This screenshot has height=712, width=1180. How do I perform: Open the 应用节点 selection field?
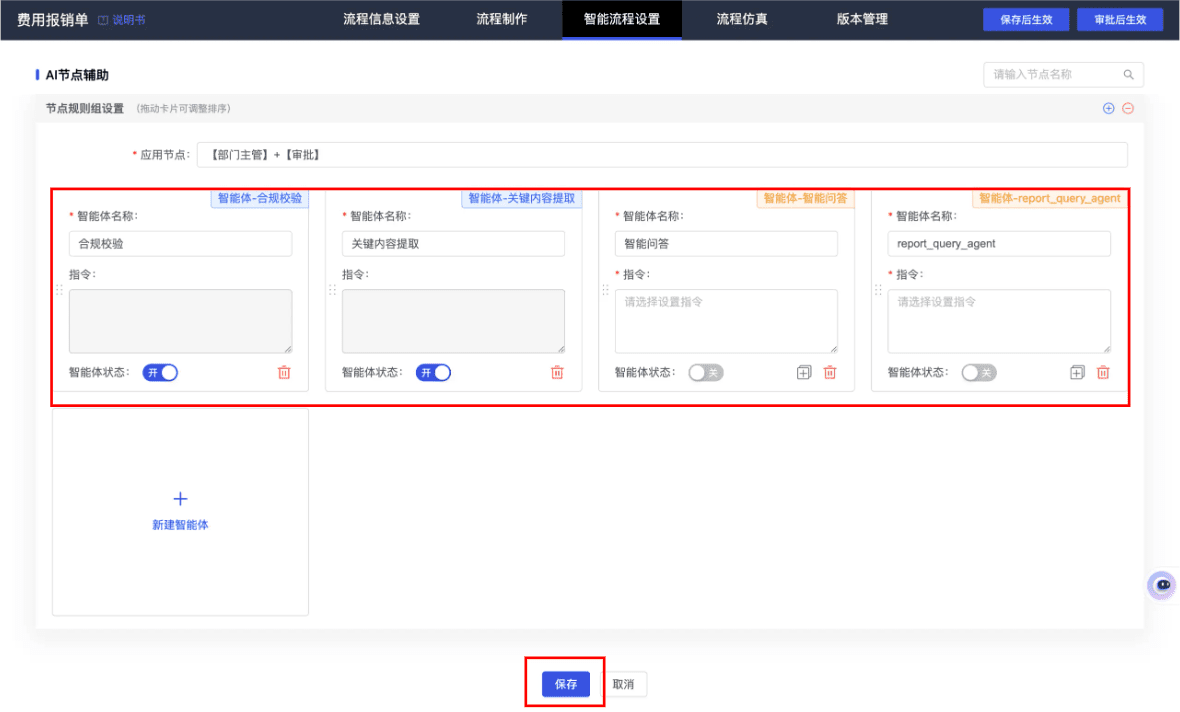(x=662, y=155)
